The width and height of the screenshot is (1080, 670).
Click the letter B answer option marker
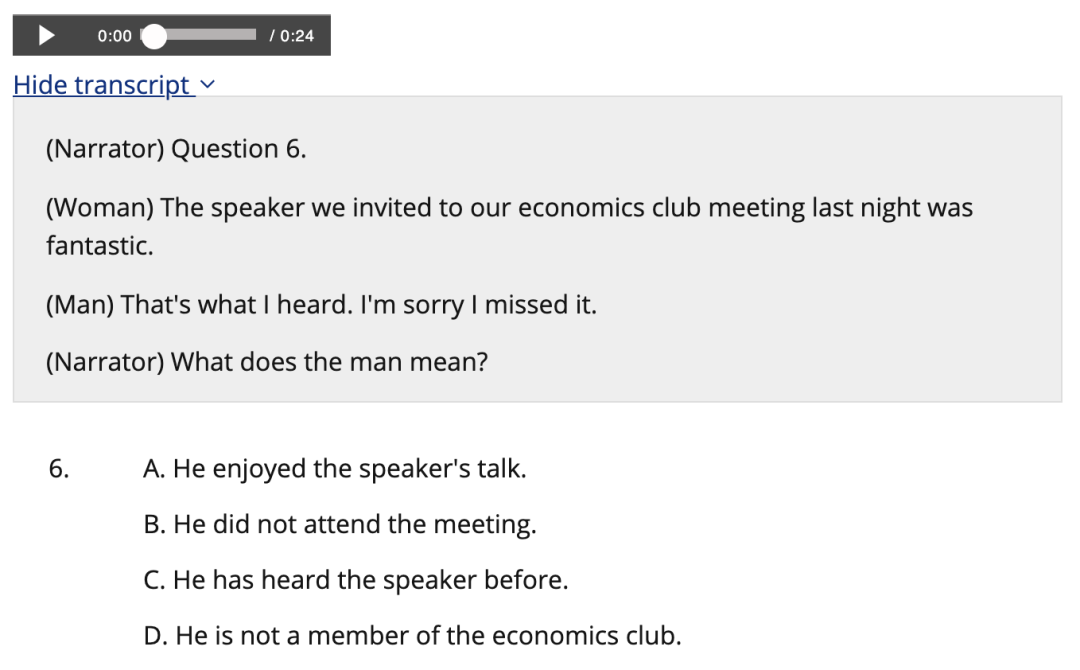pos(154,524)
